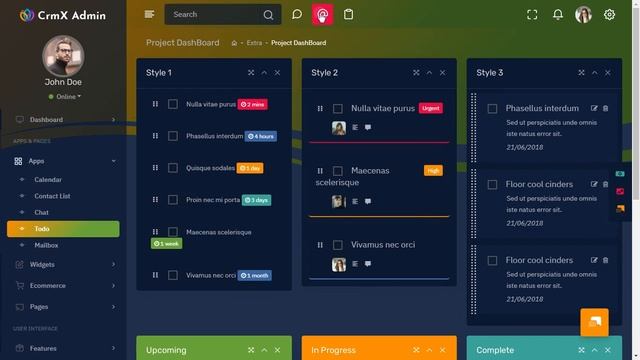Screen dimensions: 640x360
Task: Check Vivamus nec orci in Style 1
Action: point(173,275)
